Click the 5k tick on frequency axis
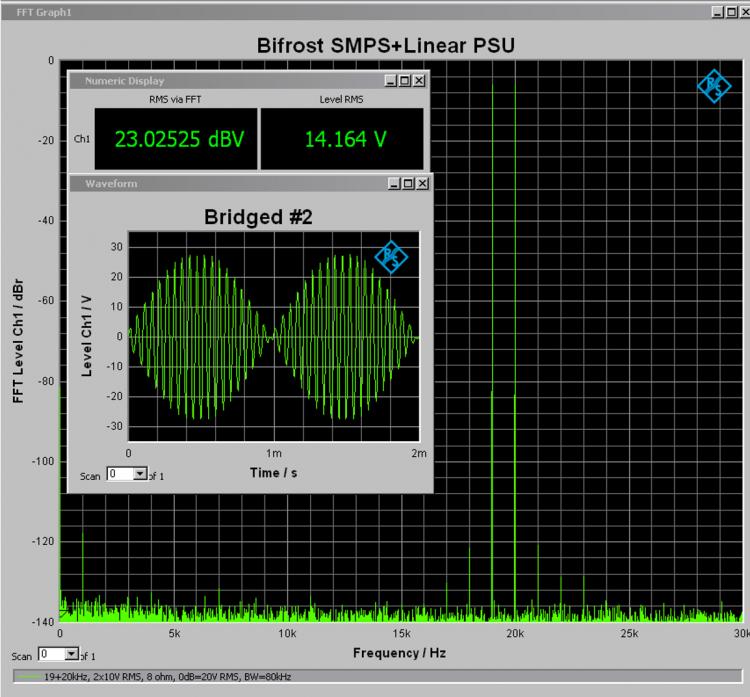Screen dimensions: 750x697 coord(174,633)
